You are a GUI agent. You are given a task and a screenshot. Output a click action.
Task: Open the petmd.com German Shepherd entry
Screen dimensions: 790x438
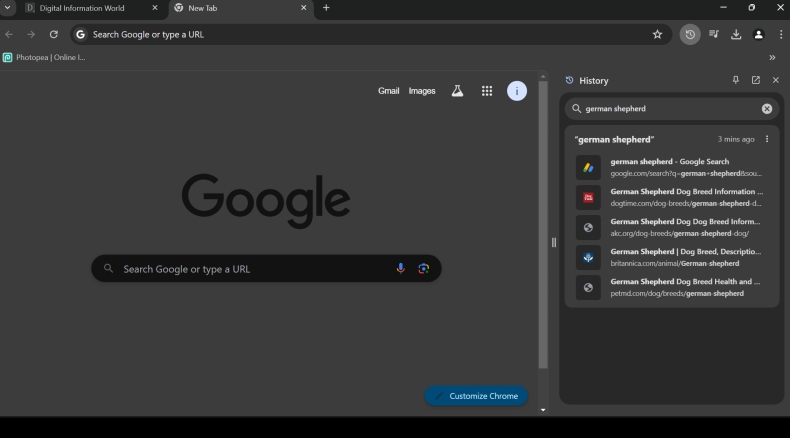coord(672,287)
